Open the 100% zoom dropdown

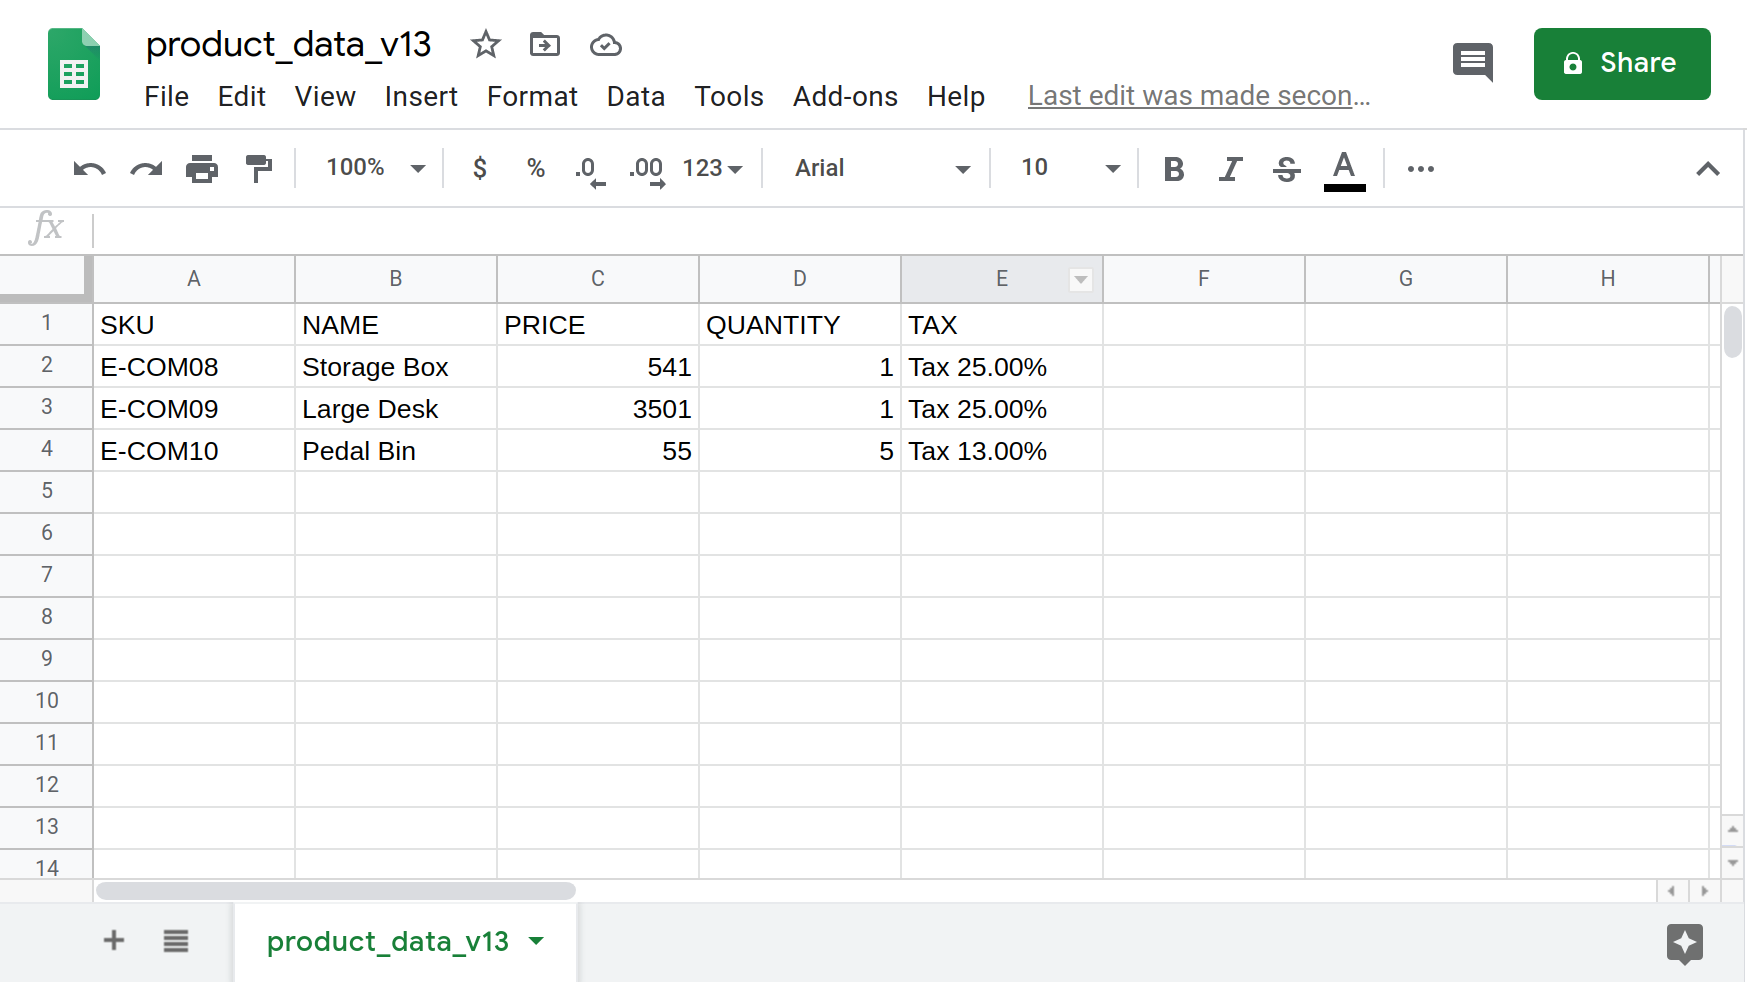[x=376, y=168]
